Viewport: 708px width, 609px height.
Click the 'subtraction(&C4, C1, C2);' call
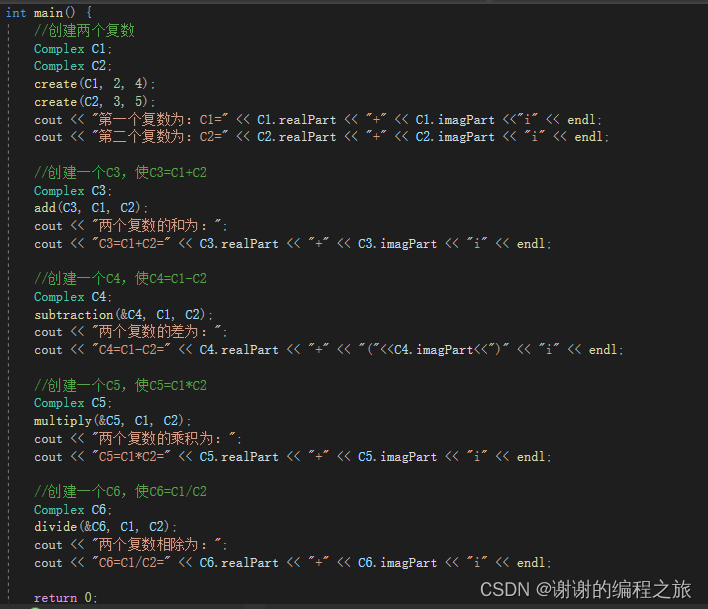click(x=123, y=314)
